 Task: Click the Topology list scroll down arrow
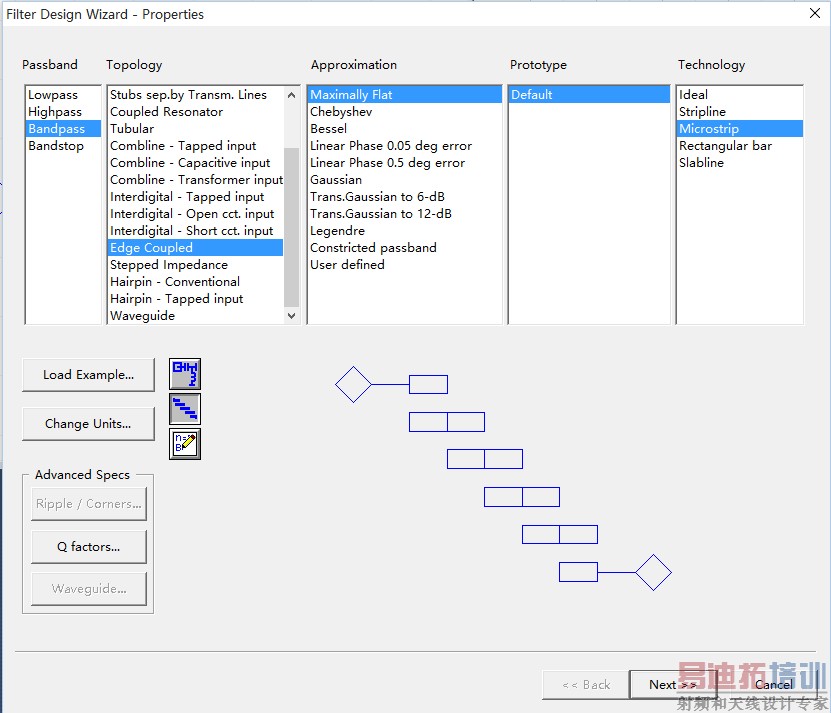(x=291, y=315)
